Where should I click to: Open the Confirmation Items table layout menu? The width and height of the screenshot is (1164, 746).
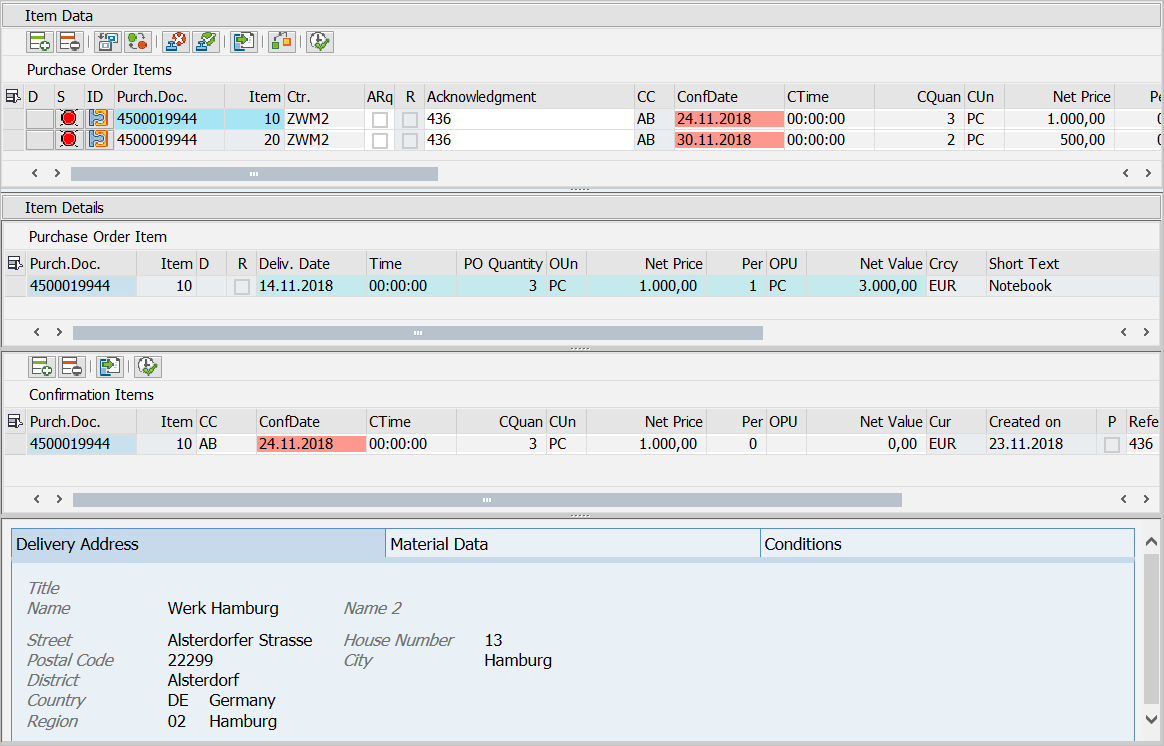[15, 422]
